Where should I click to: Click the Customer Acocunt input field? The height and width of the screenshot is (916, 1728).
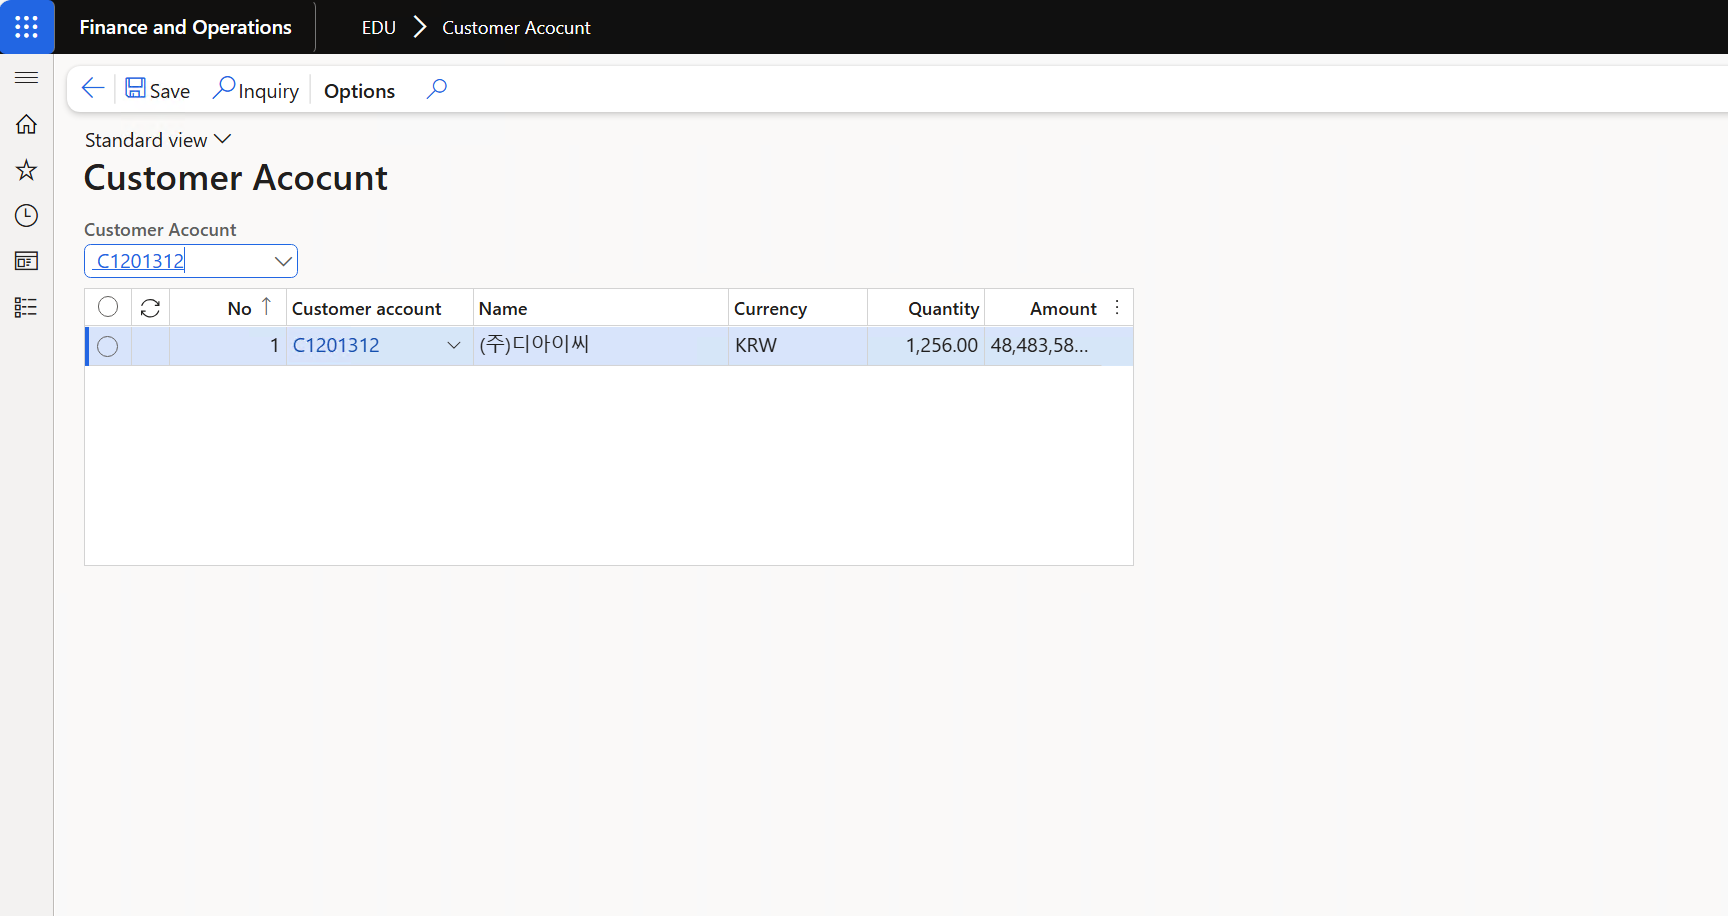point(179,261)
